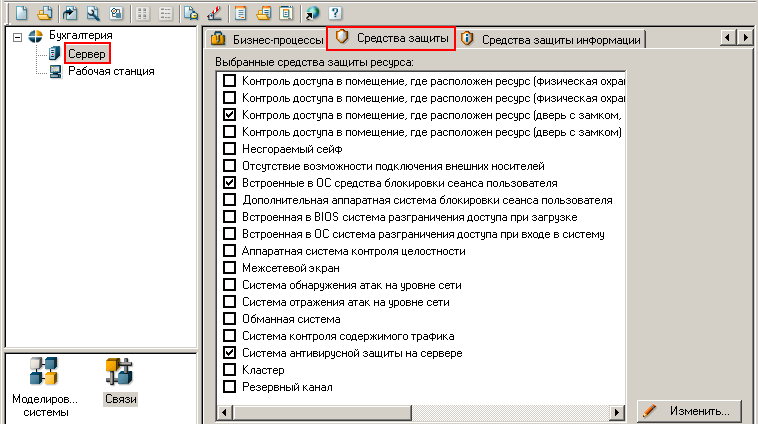Select Сервер in the resource tree

[x=87, y=54]
